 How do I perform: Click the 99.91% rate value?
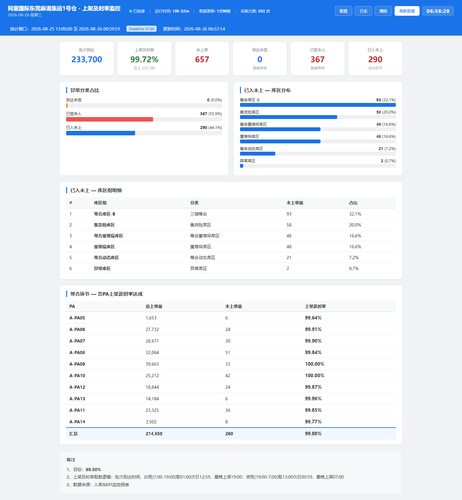coord(313,329)
